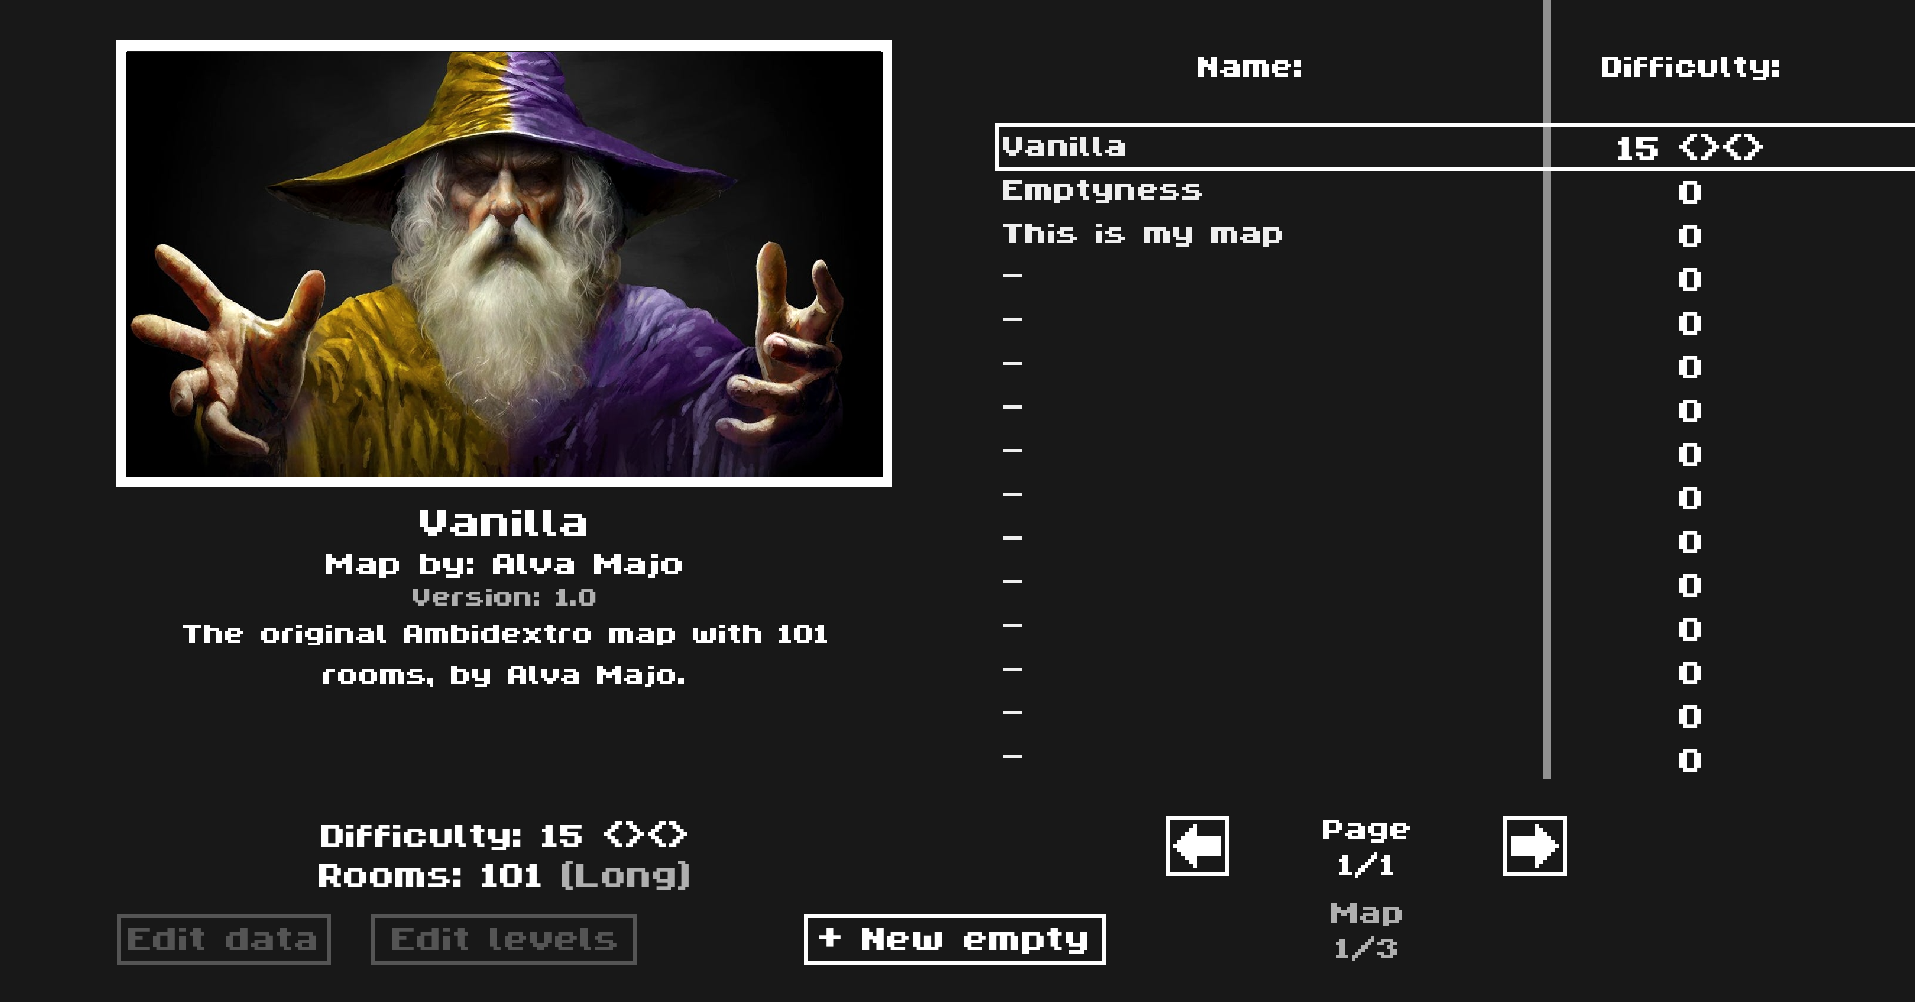Click the right arrow page button
Screen dimensions: 1915x1002
pos(1534,846)
